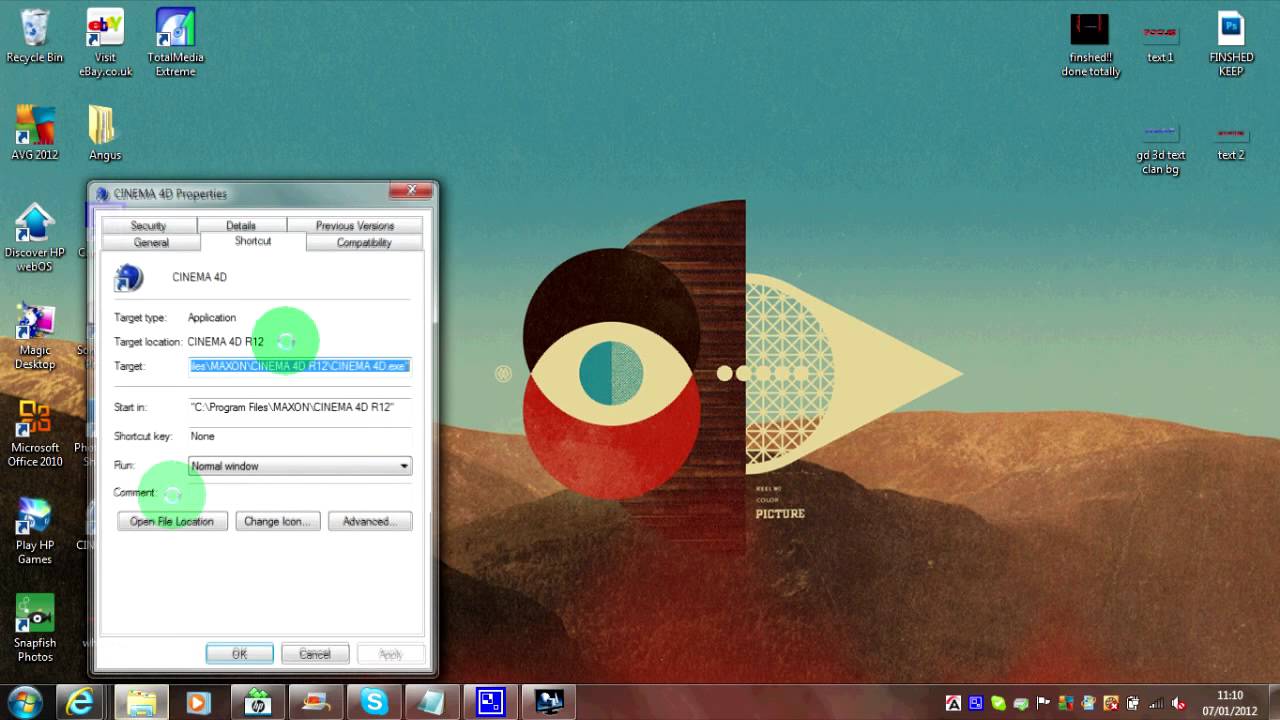Screen dimensions: 1280x720
Task: Select the Magic Desktop icon
Action: 34,337
